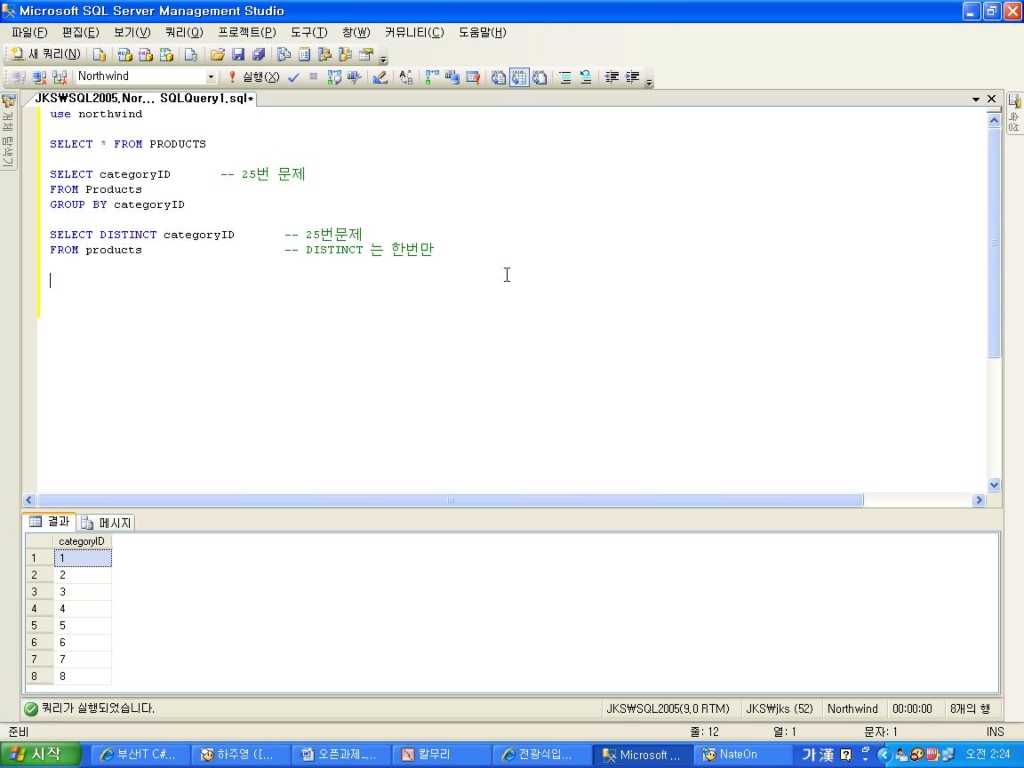The height and width of the screenshot is (768, 1024).
Task: Switch output to Results to Grid
Action: pos(519,77)
